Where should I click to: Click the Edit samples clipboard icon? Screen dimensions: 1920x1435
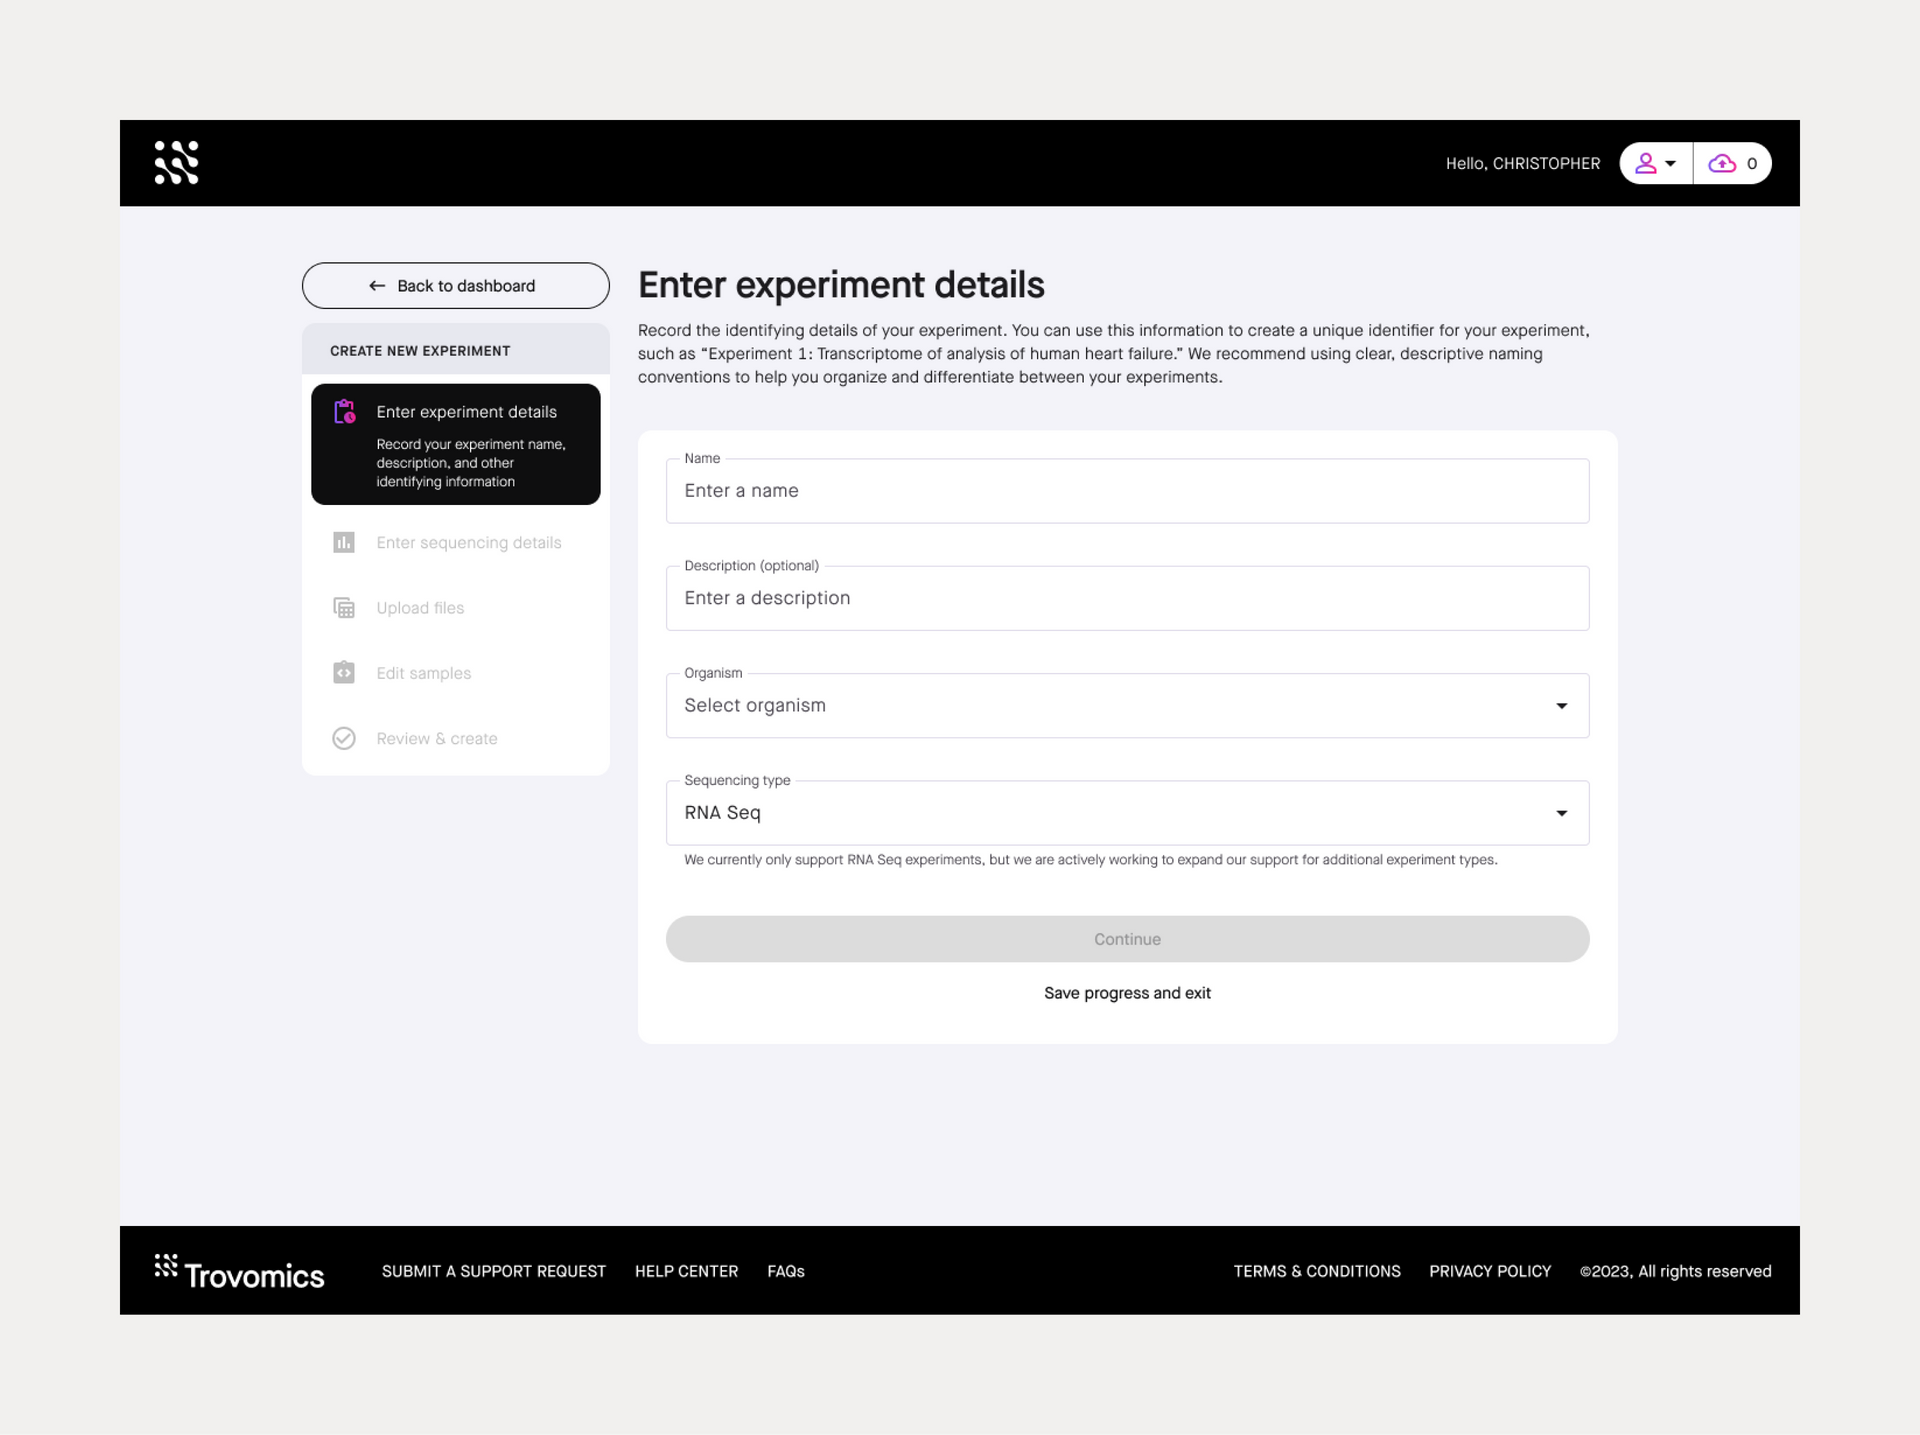[344, 672]
